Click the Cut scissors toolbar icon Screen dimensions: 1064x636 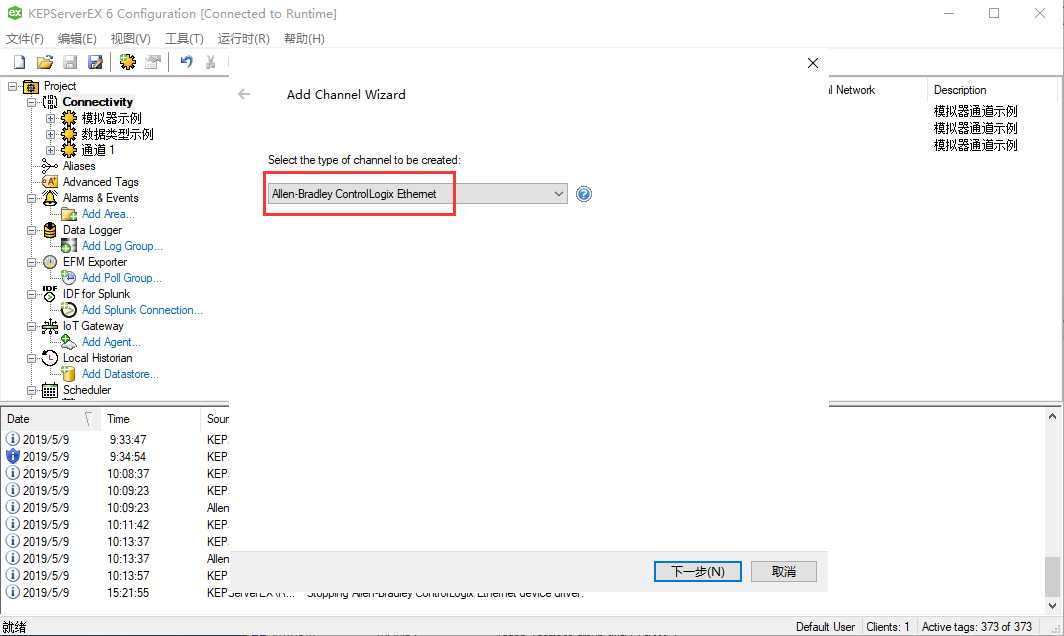(211, 62)
